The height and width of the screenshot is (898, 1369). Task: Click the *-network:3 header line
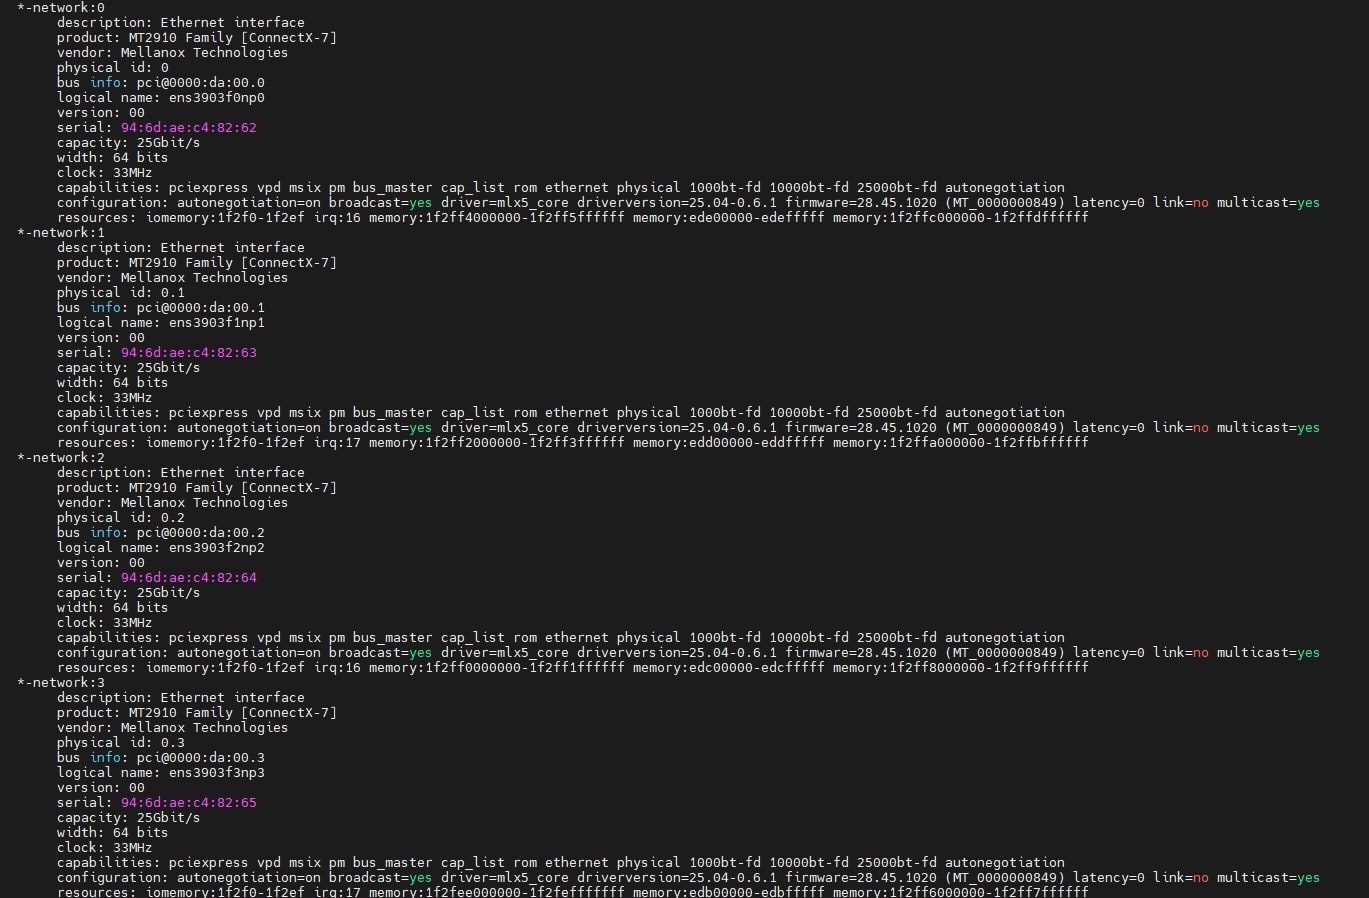point(61,683)
